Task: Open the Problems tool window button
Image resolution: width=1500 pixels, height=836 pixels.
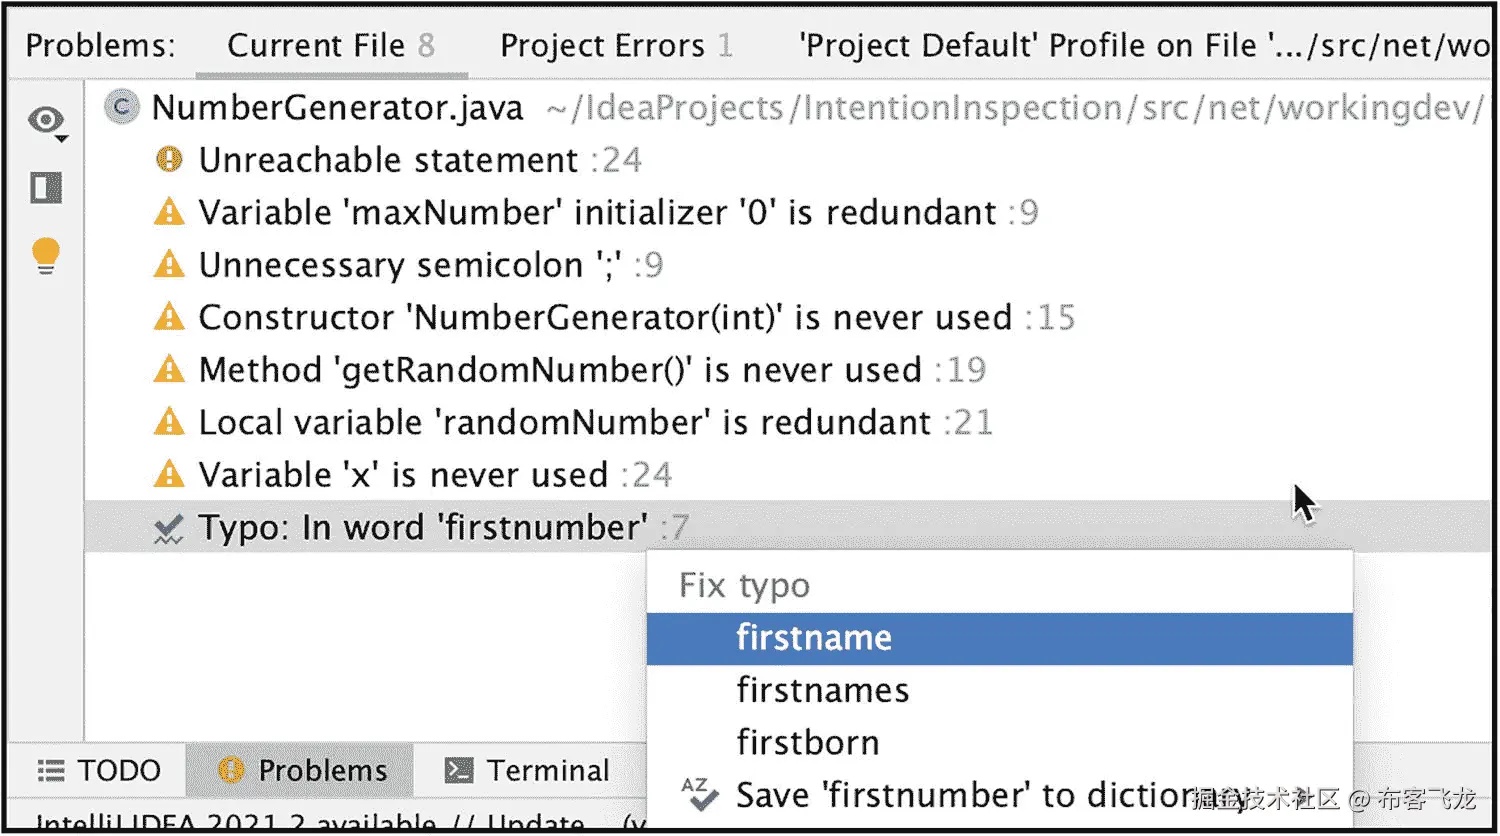Action: coord(302,770)
